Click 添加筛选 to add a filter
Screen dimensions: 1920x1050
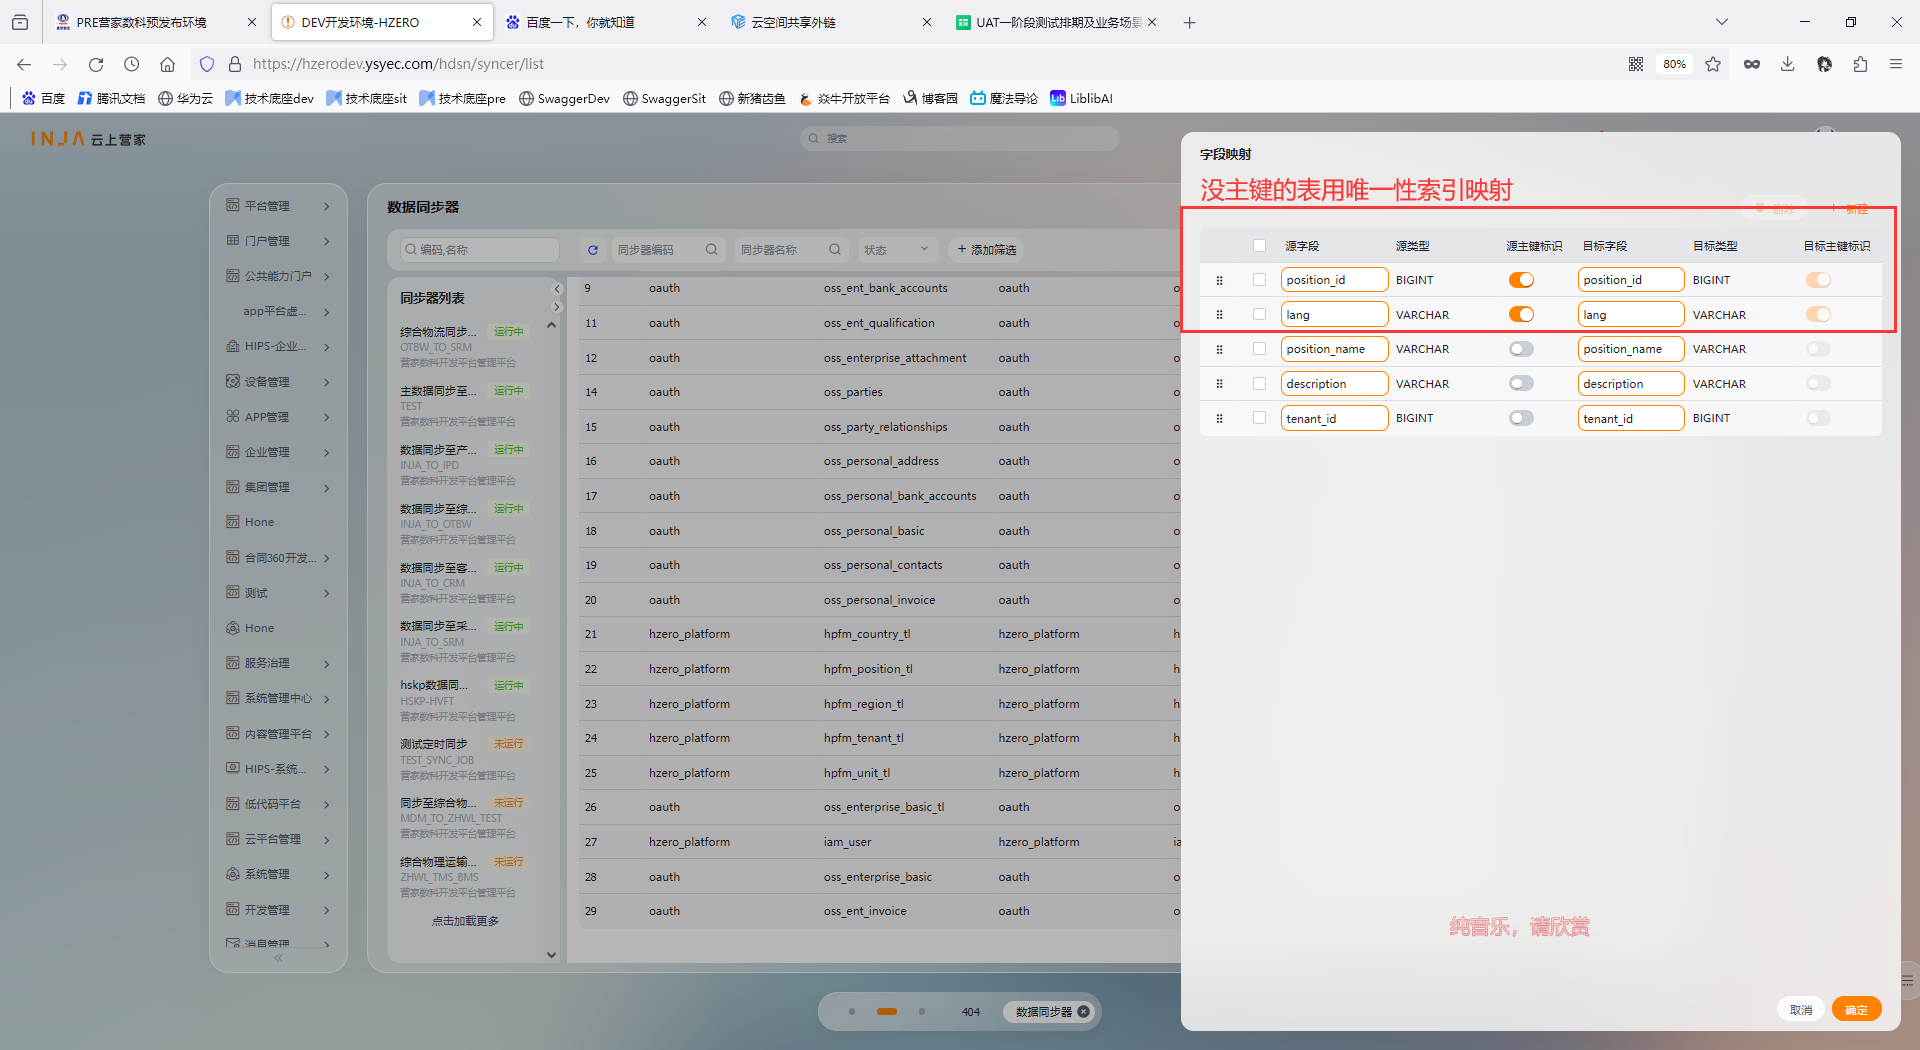tap(986, 250)
